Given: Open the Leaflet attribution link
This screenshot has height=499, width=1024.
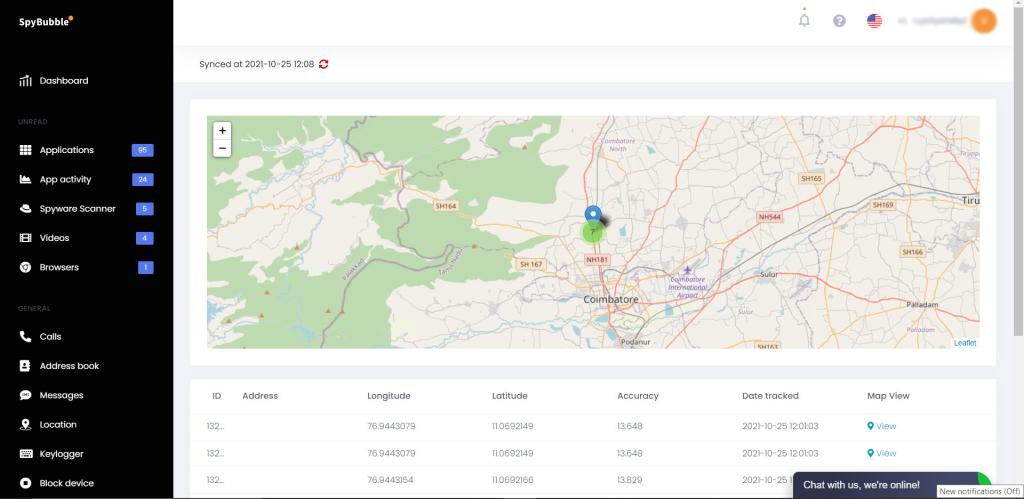Looking at the screenshot, I should point(964,343).
